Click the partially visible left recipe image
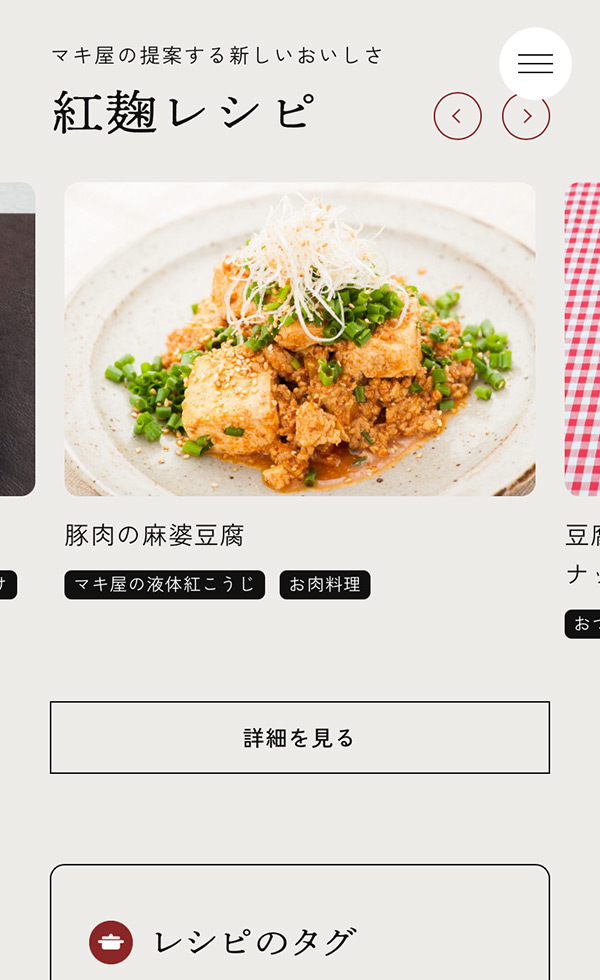This screenshot has width=600, height=980. coord(18,339)
